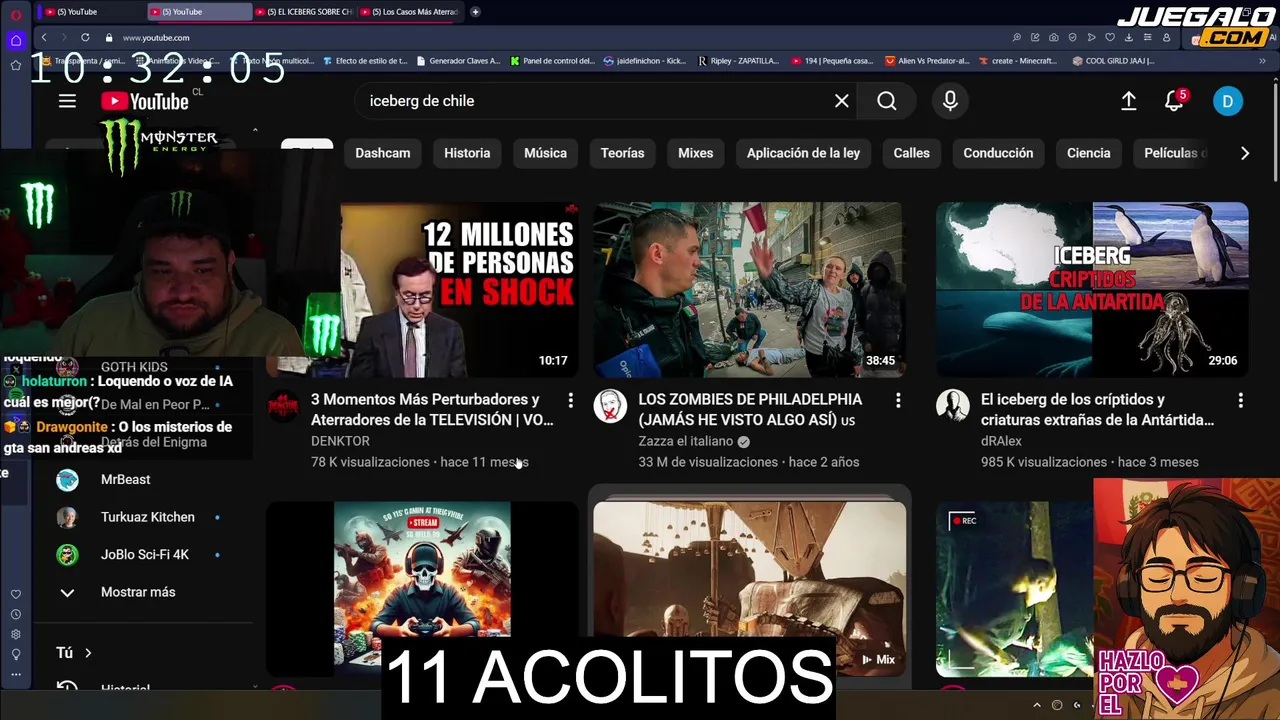
Task: Start voice search with the microphone
Action: 950,101
